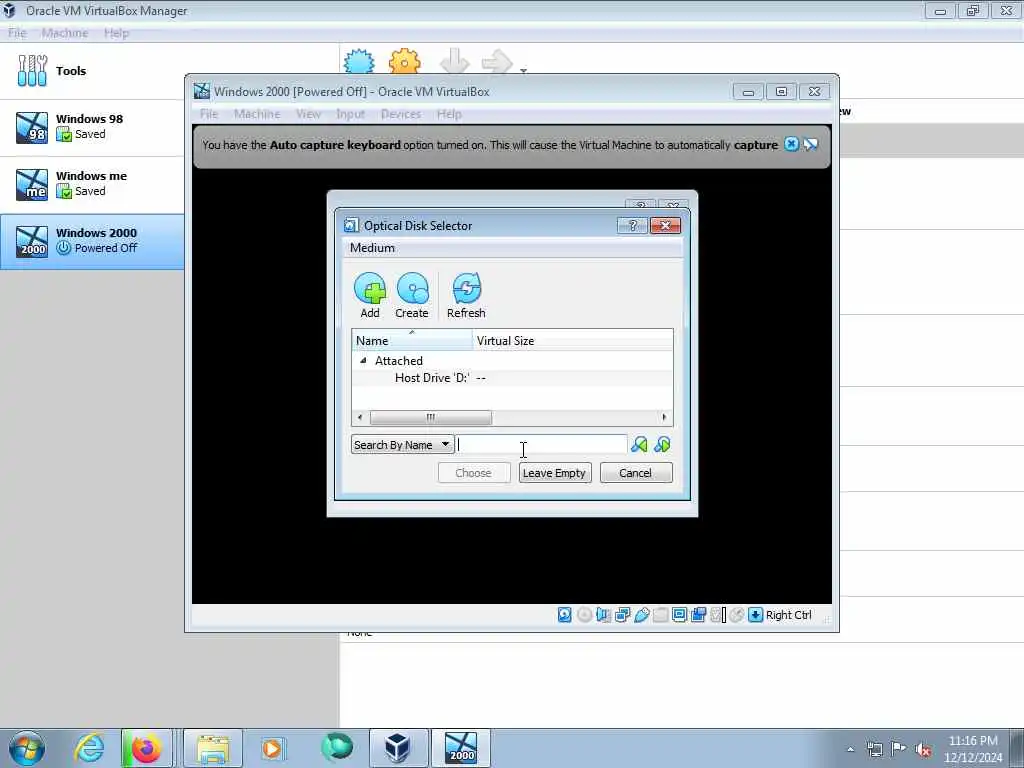Click keyboard capture arrow icon near Right Ctrl
The height and width of the screenshot is (768, 1024).
[756, 615]
